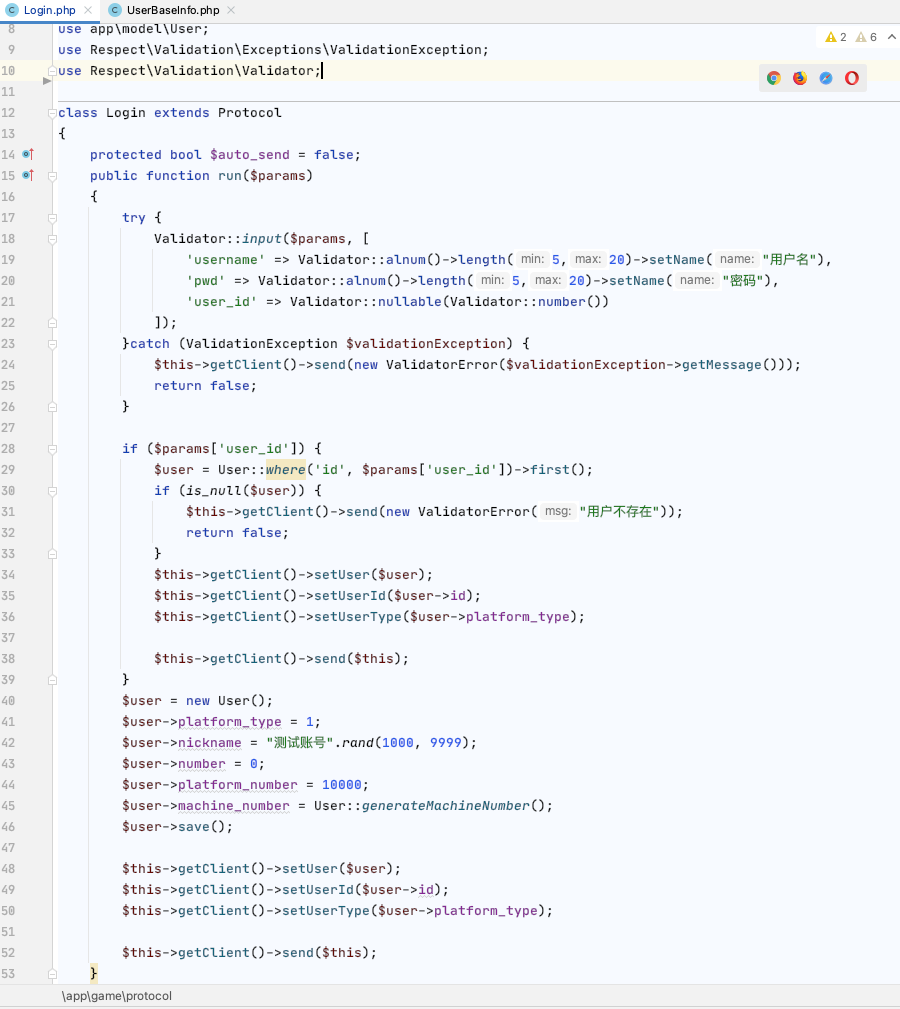Click the PHP class icon on Login.php tab
Screen dimensions: 900x1009
pyautogui.click(x=12, y=10)
